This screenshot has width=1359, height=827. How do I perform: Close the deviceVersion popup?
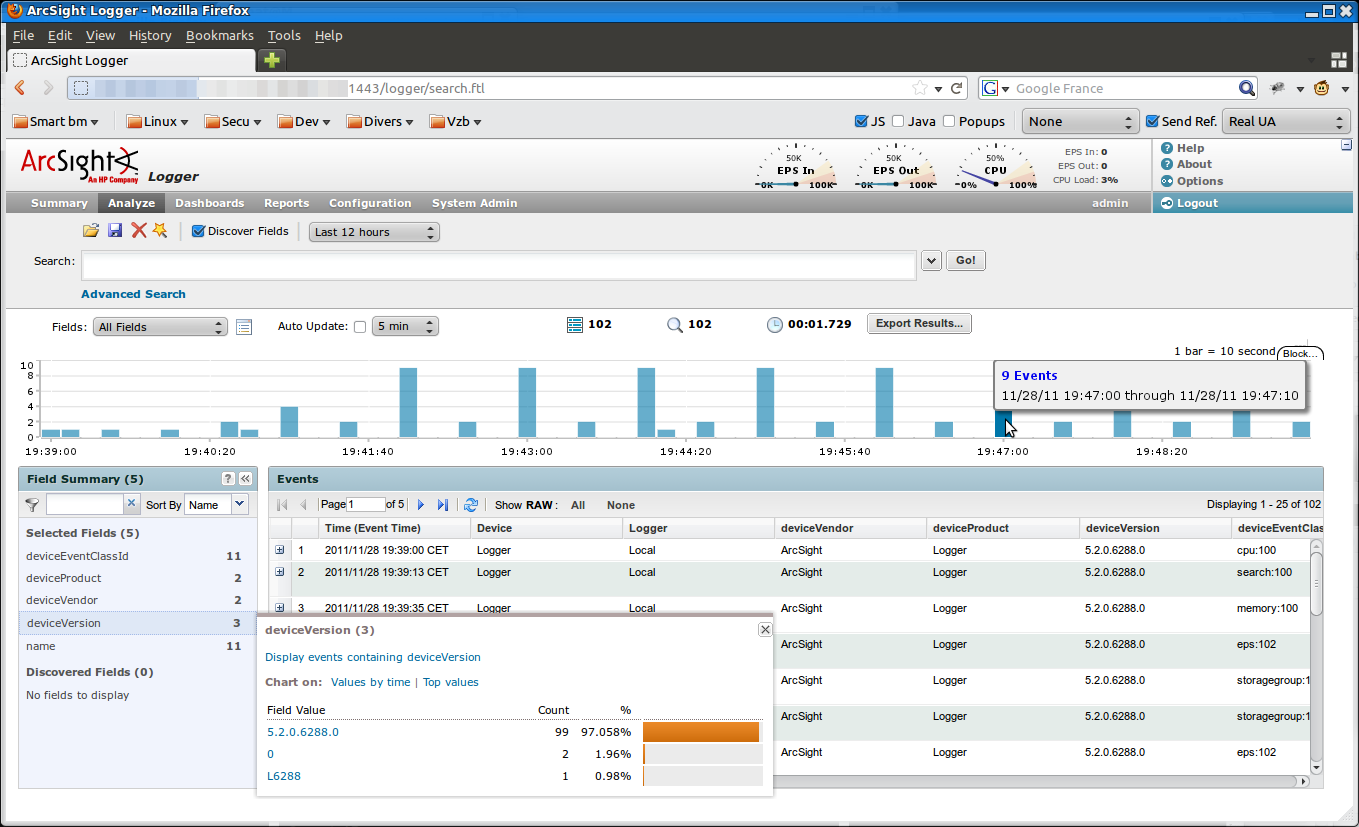point(765,629)
